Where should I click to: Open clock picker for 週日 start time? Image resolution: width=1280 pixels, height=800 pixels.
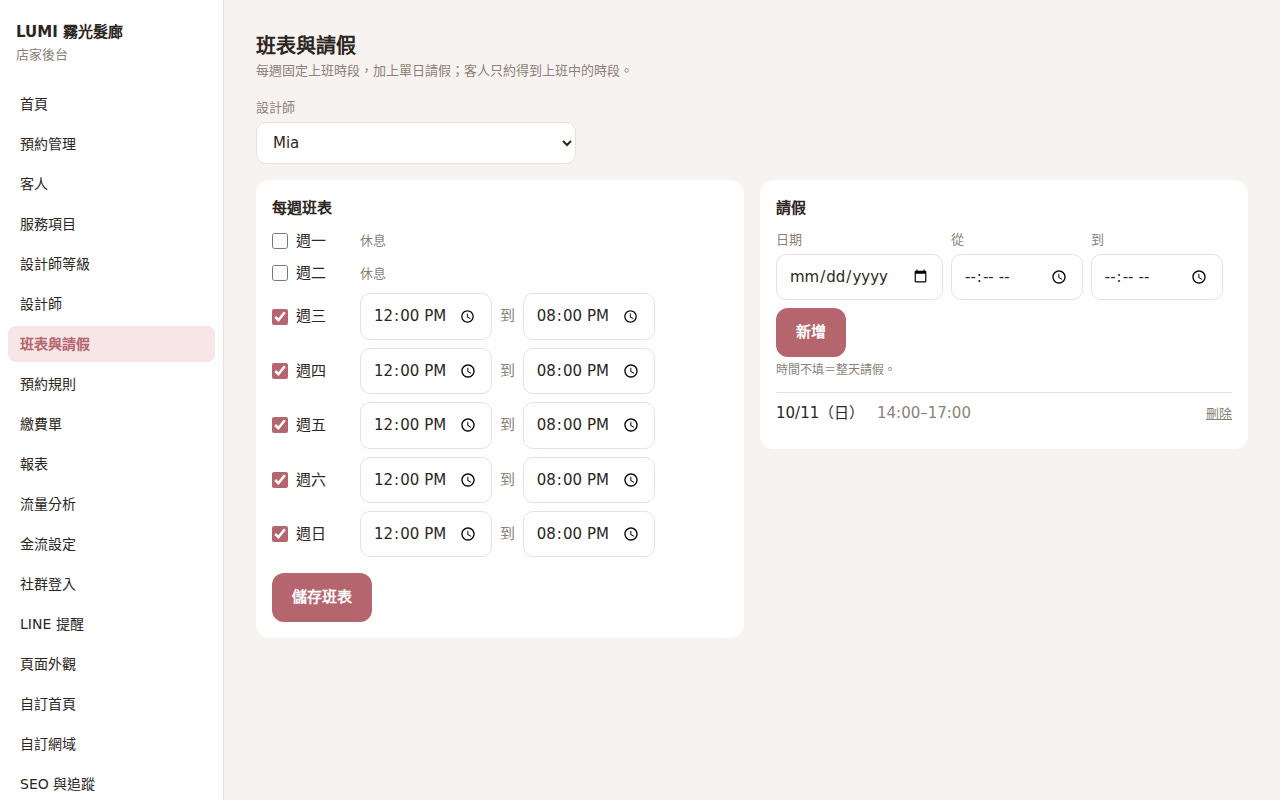(x=467, y=534)
